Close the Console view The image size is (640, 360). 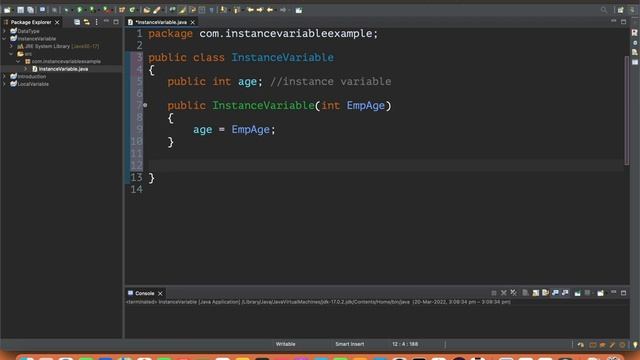click(160, 293)
